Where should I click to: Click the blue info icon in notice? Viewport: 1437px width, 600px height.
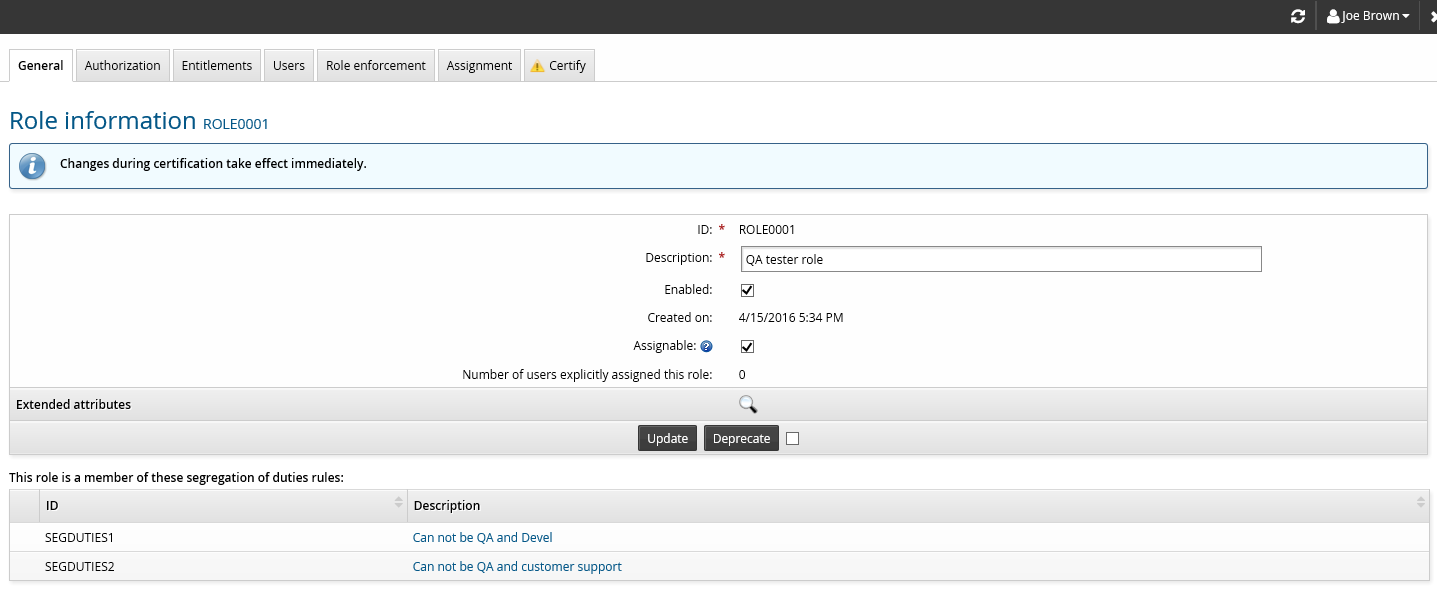click(x=33, y=166)
